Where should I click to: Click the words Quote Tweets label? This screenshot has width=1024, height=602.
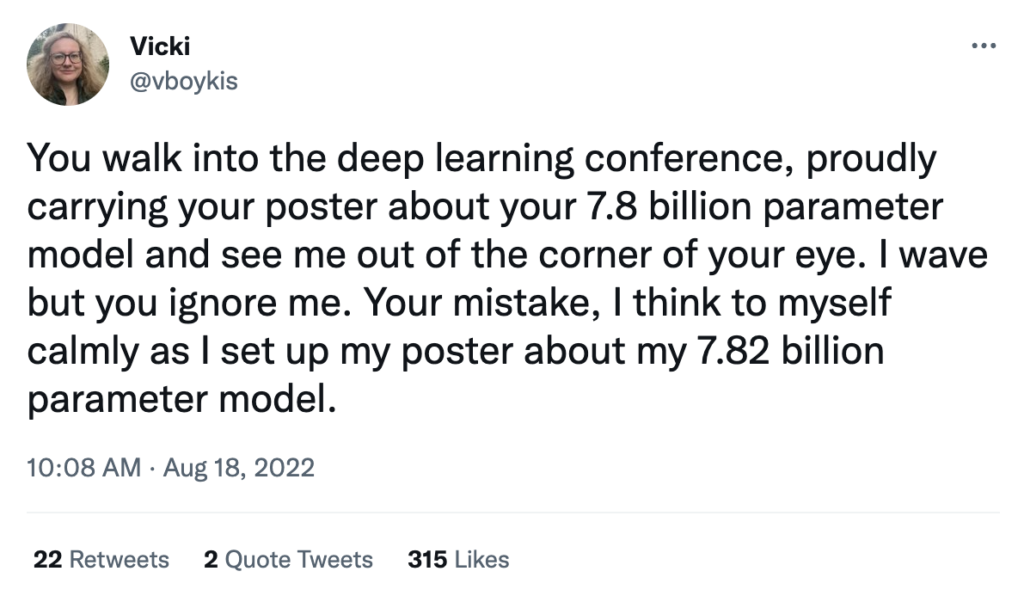(298, 560)
